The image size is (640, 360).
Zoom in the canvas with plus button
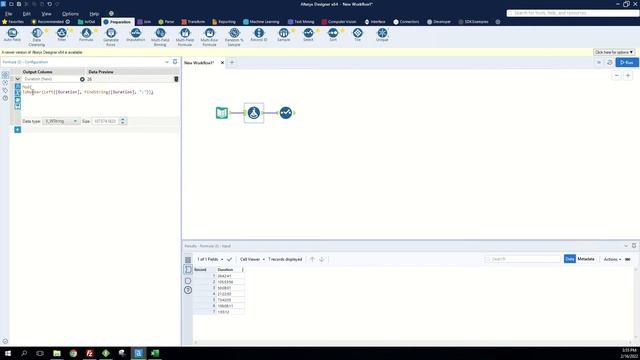(628, 76)
